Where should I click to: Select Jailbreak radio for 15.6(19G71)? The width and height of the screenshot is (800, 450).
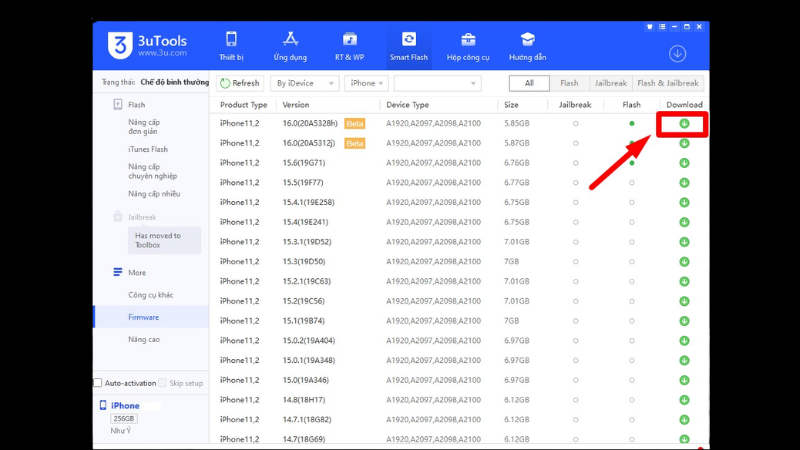point(576,163)
